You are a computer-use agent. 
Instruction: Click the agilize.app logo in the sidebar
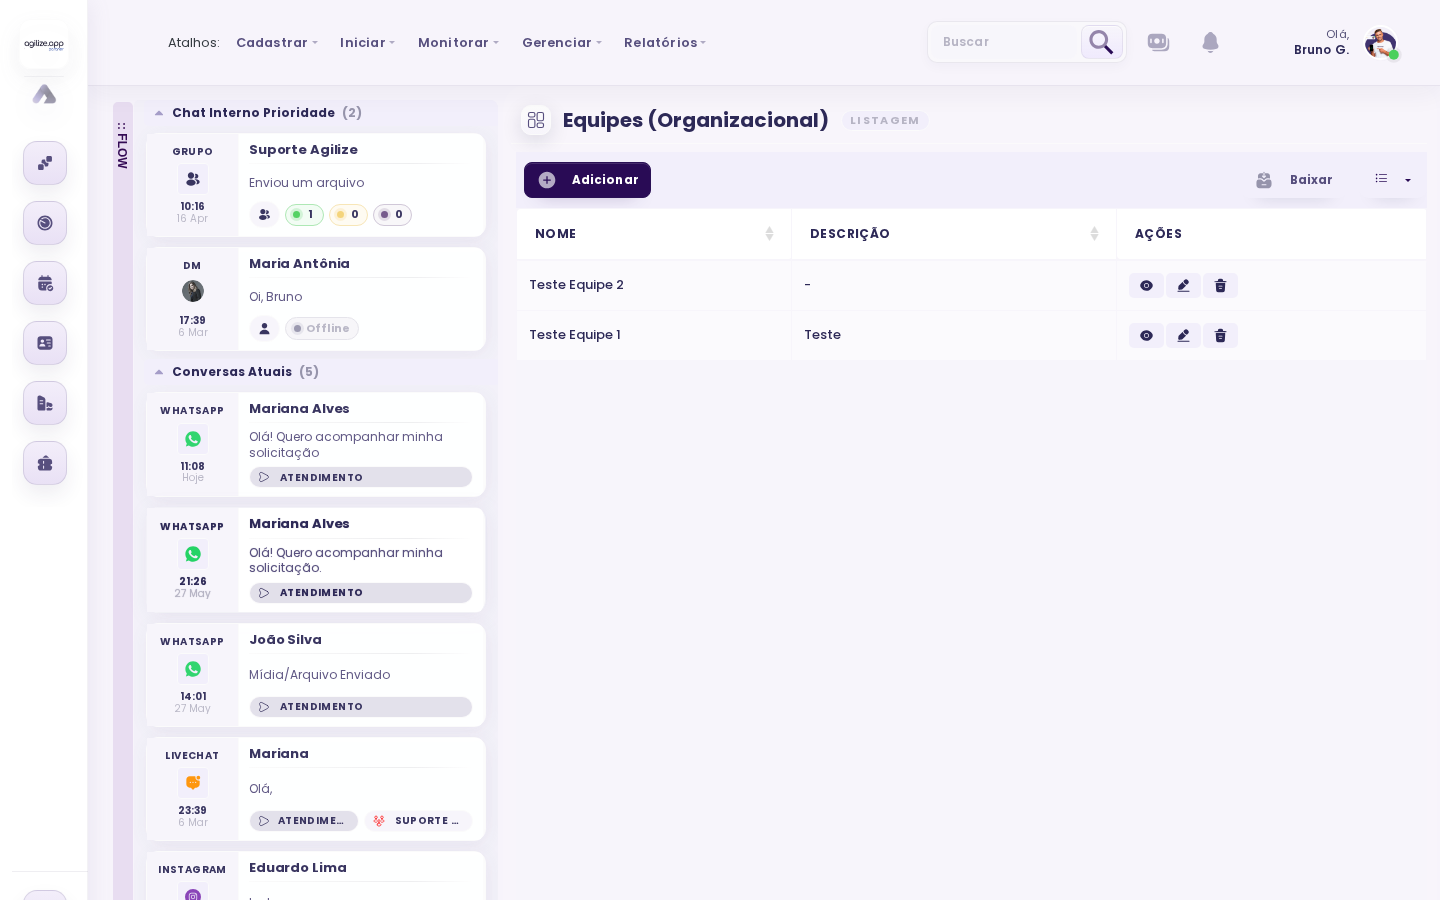44,45
